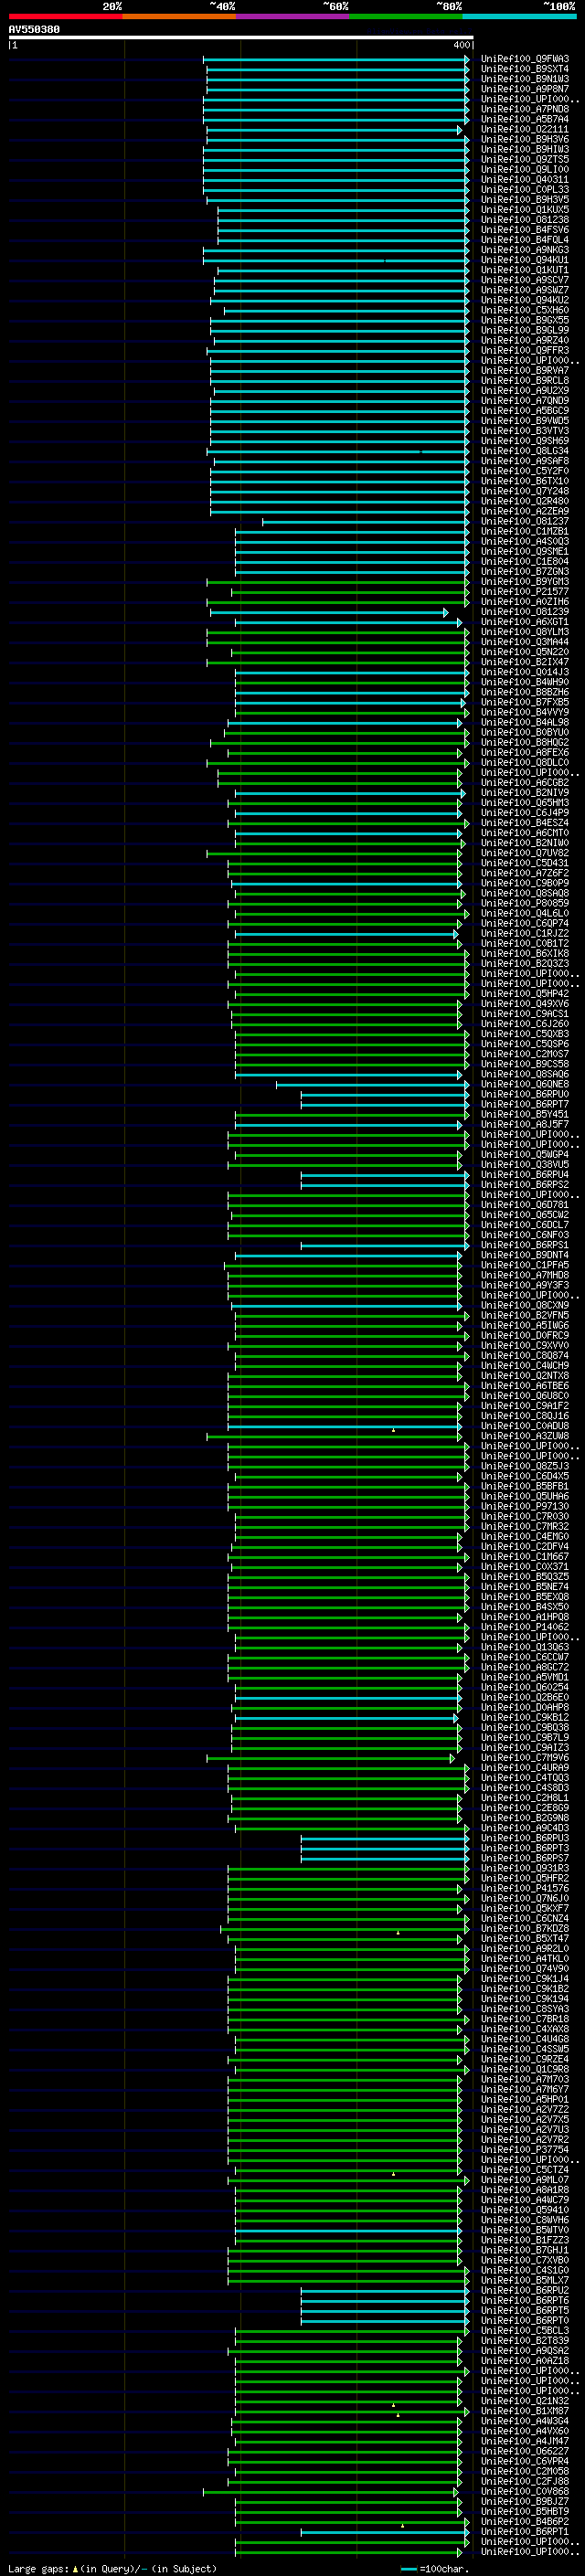Select the UniRef100_B6RPS7 label
The width and height of the screenshot is (585, 2576).
point(525,1858)
